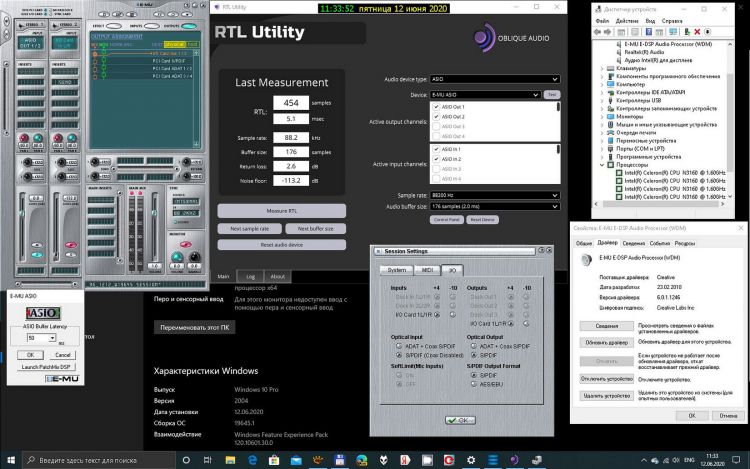Open Файл menu in Device Manager
This screenshot has height=469, width=750.
pos(602,21)
